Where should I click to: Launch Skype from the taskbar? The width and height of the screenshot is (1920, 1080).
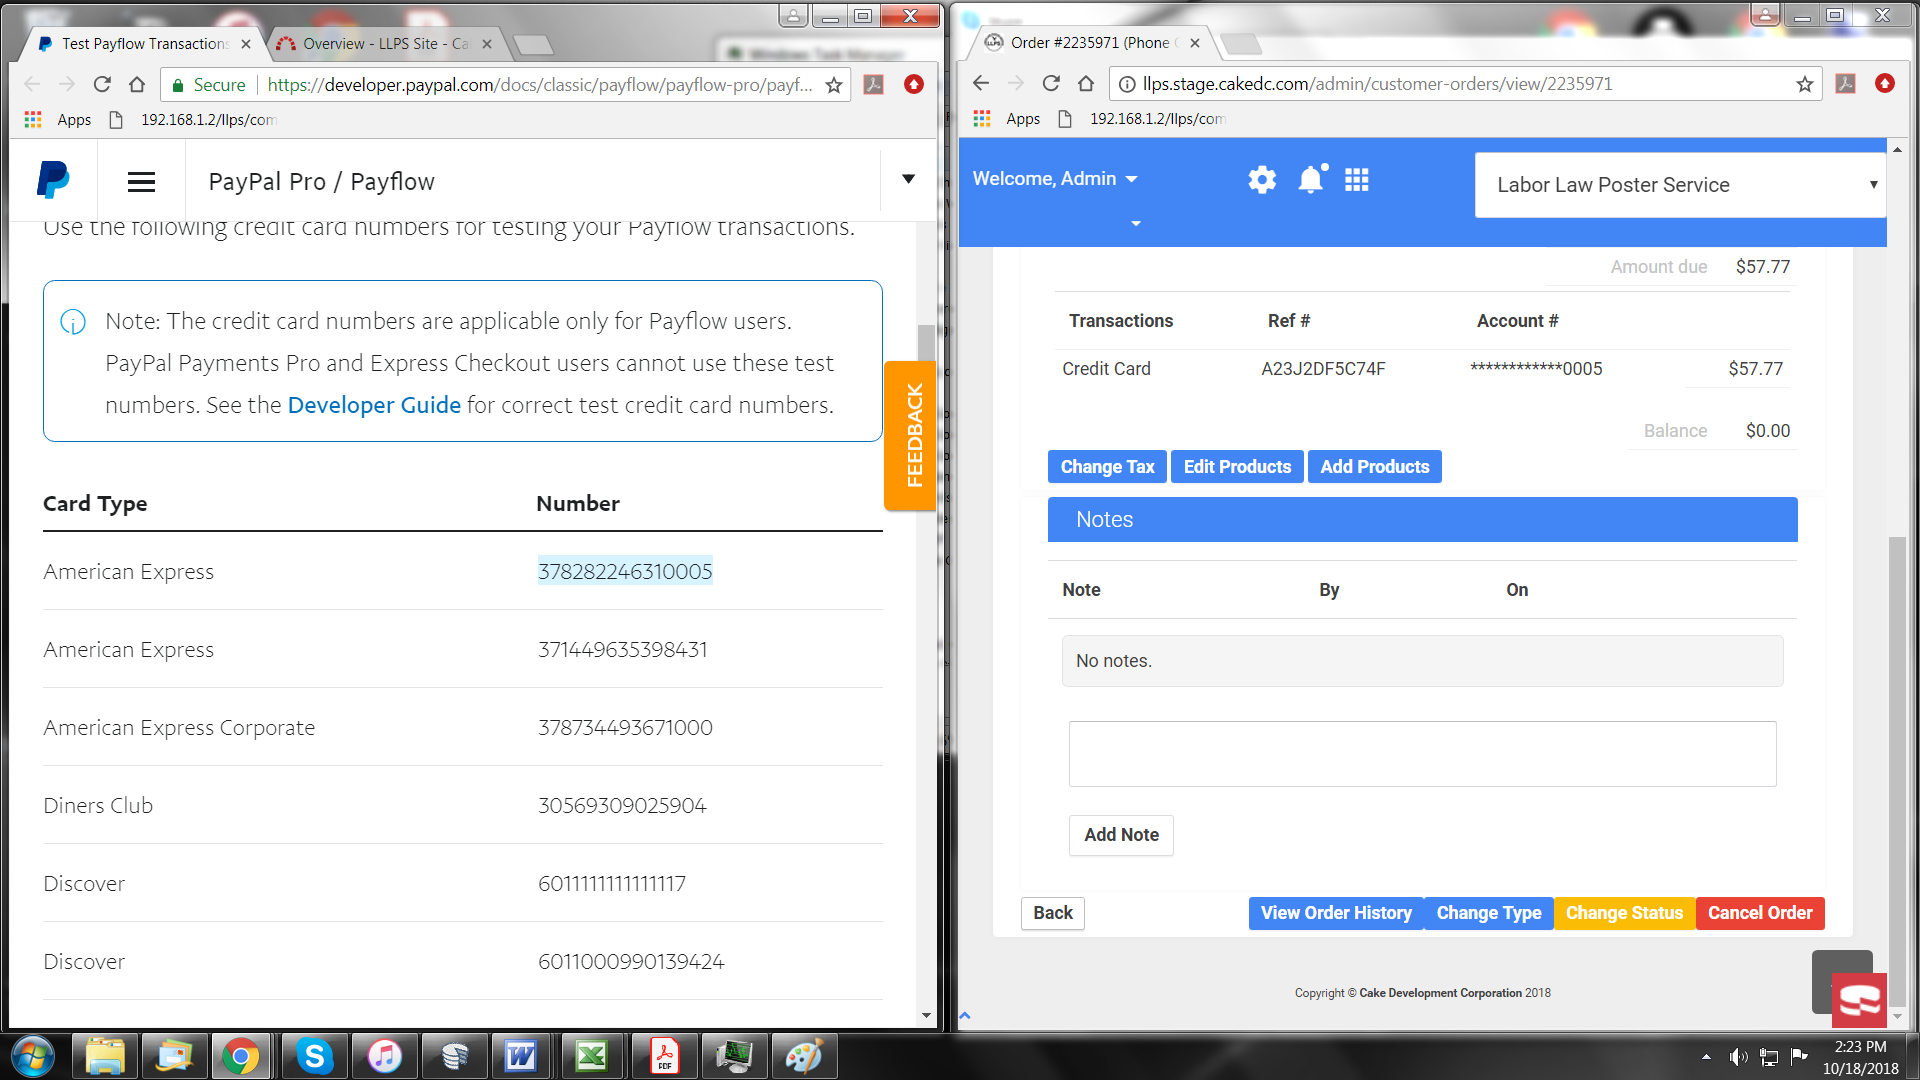(314, 1056)
